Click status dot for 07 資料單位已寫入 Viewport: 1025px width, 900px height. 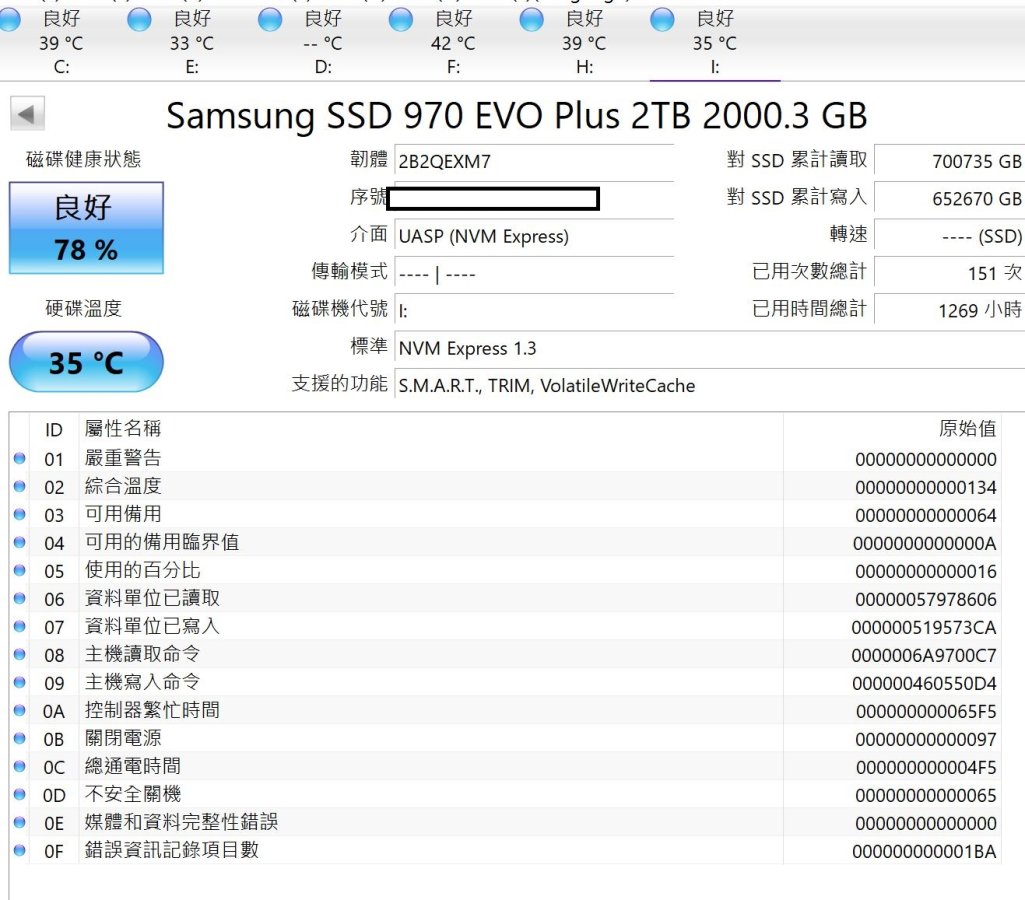pyautogui.click(x=20, y=626)
